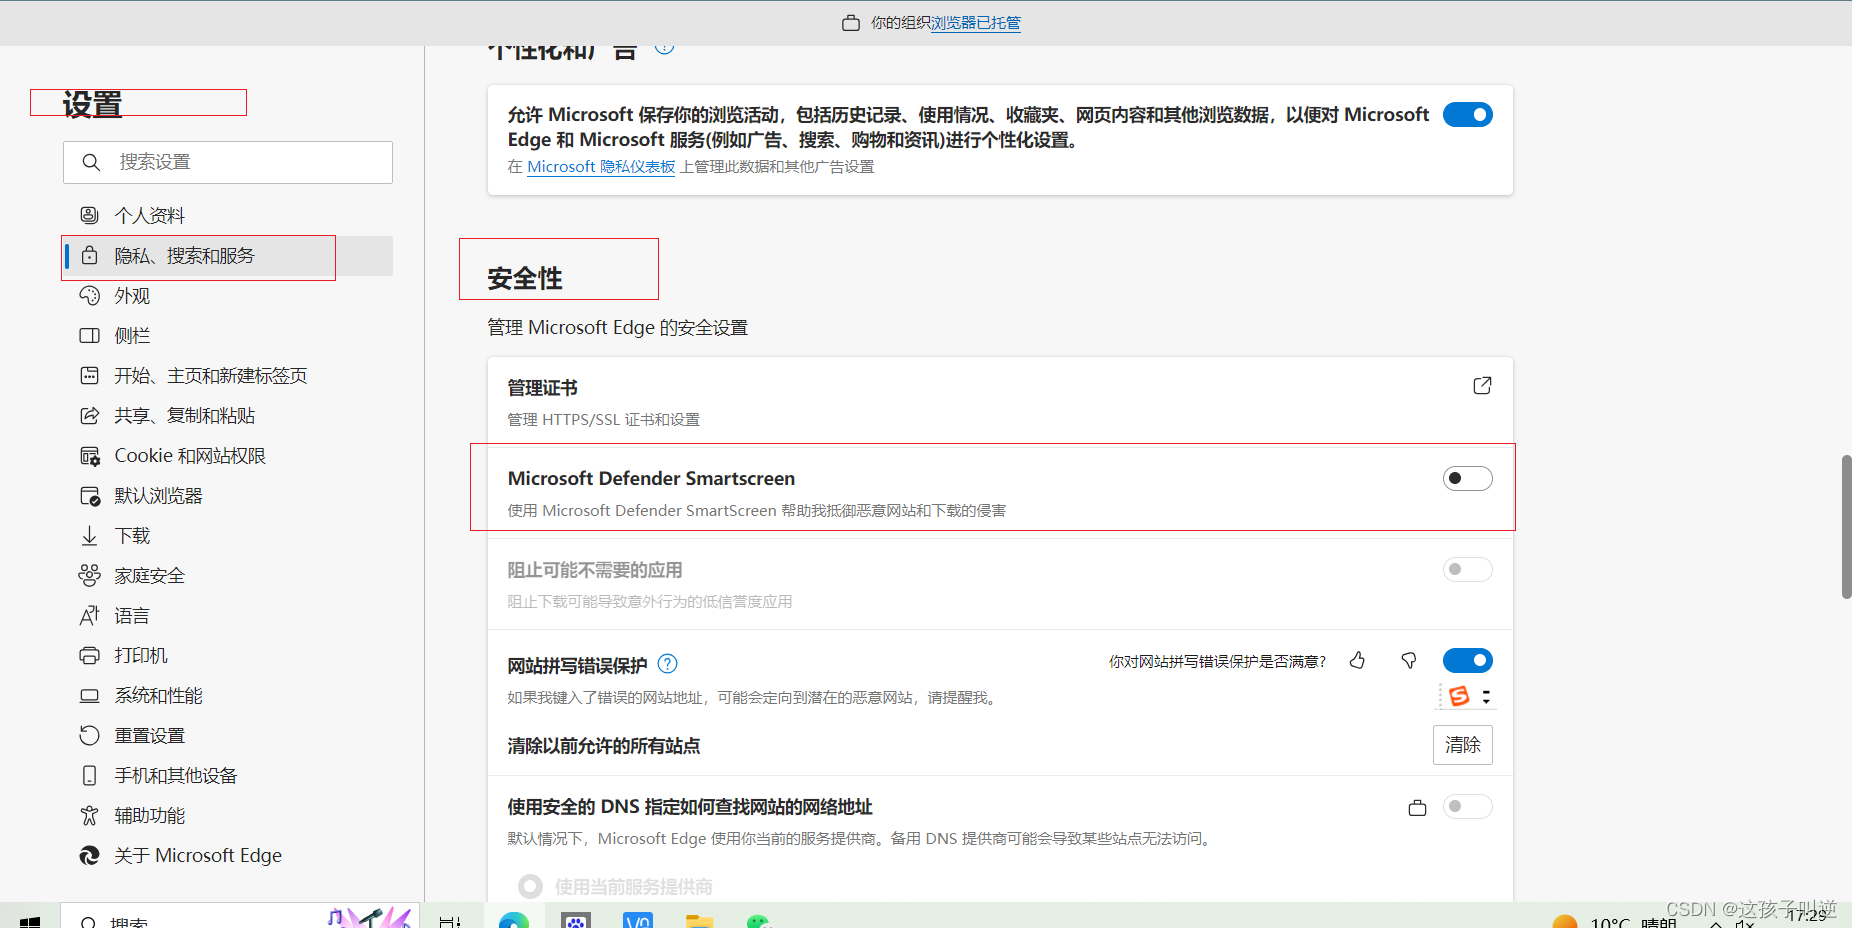
Task: Give thumbs down for typo protection
Action: click(1409, 660)
